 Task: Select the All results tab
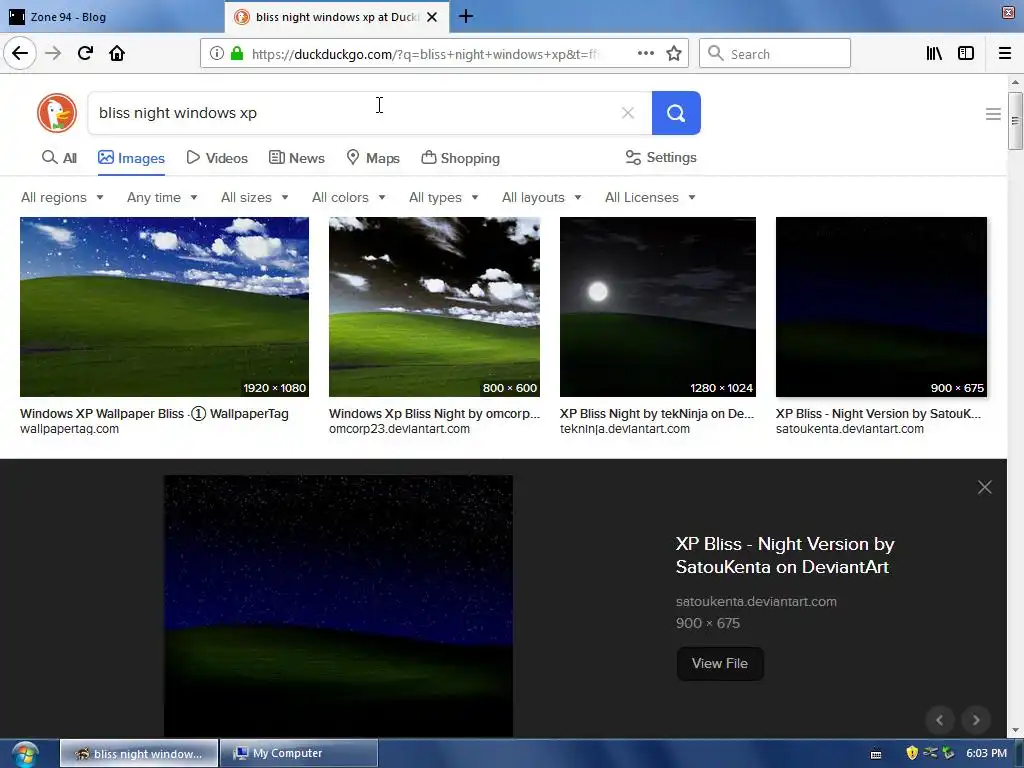click(59, 158)
